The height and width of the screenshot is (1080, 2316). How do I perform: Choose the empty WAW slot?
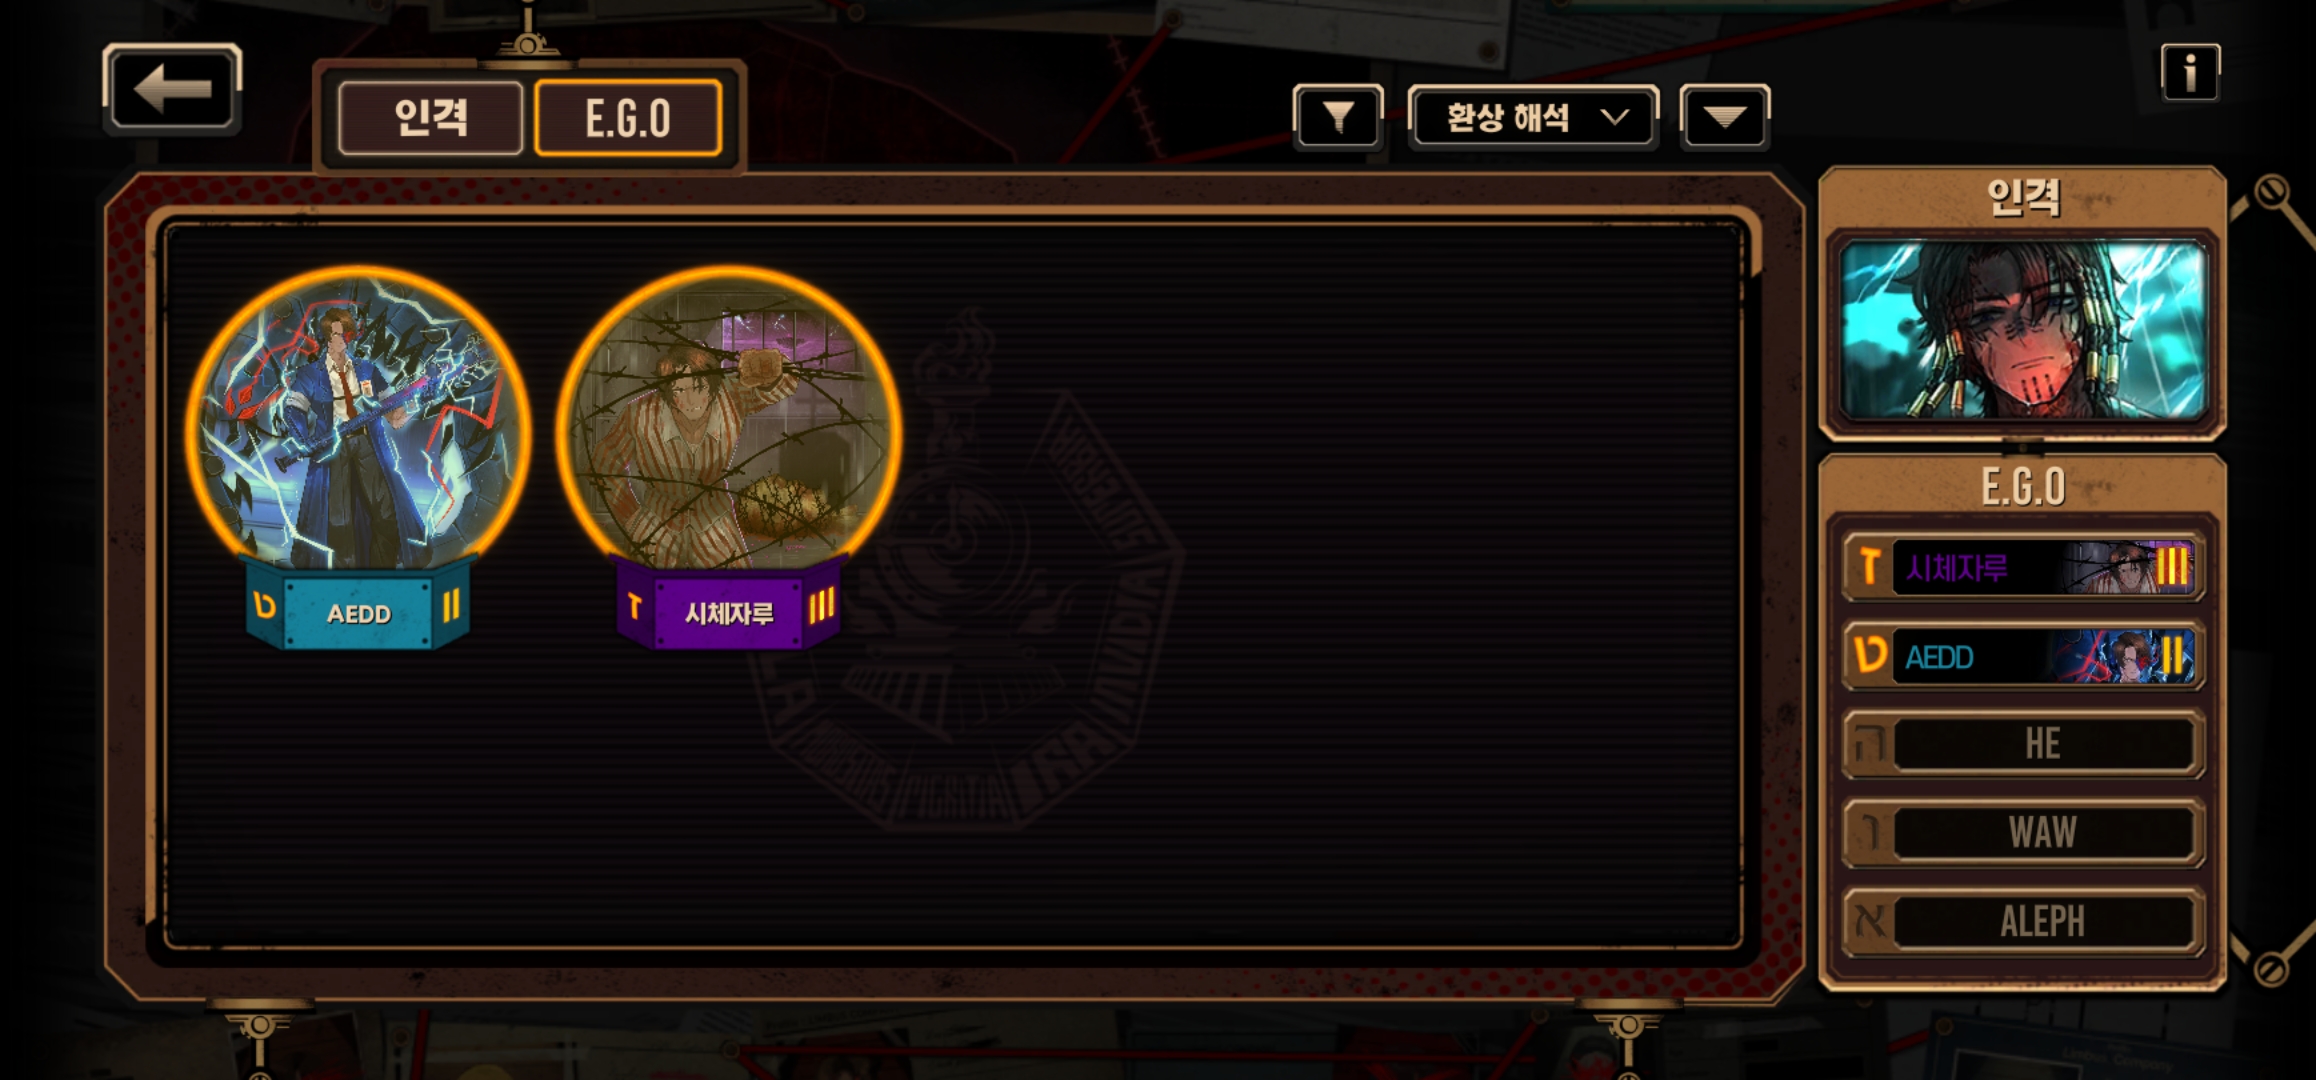pos(2023,832)
